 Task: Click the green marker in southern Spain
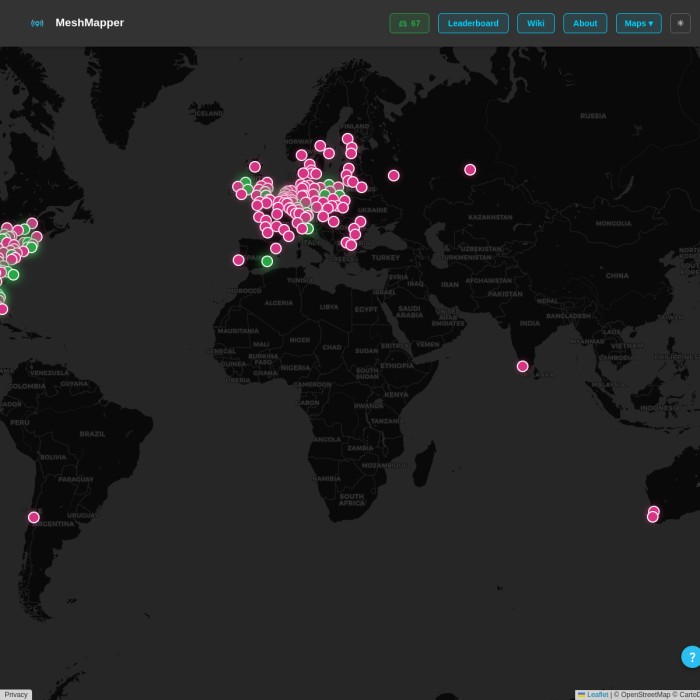click(267, 261)
